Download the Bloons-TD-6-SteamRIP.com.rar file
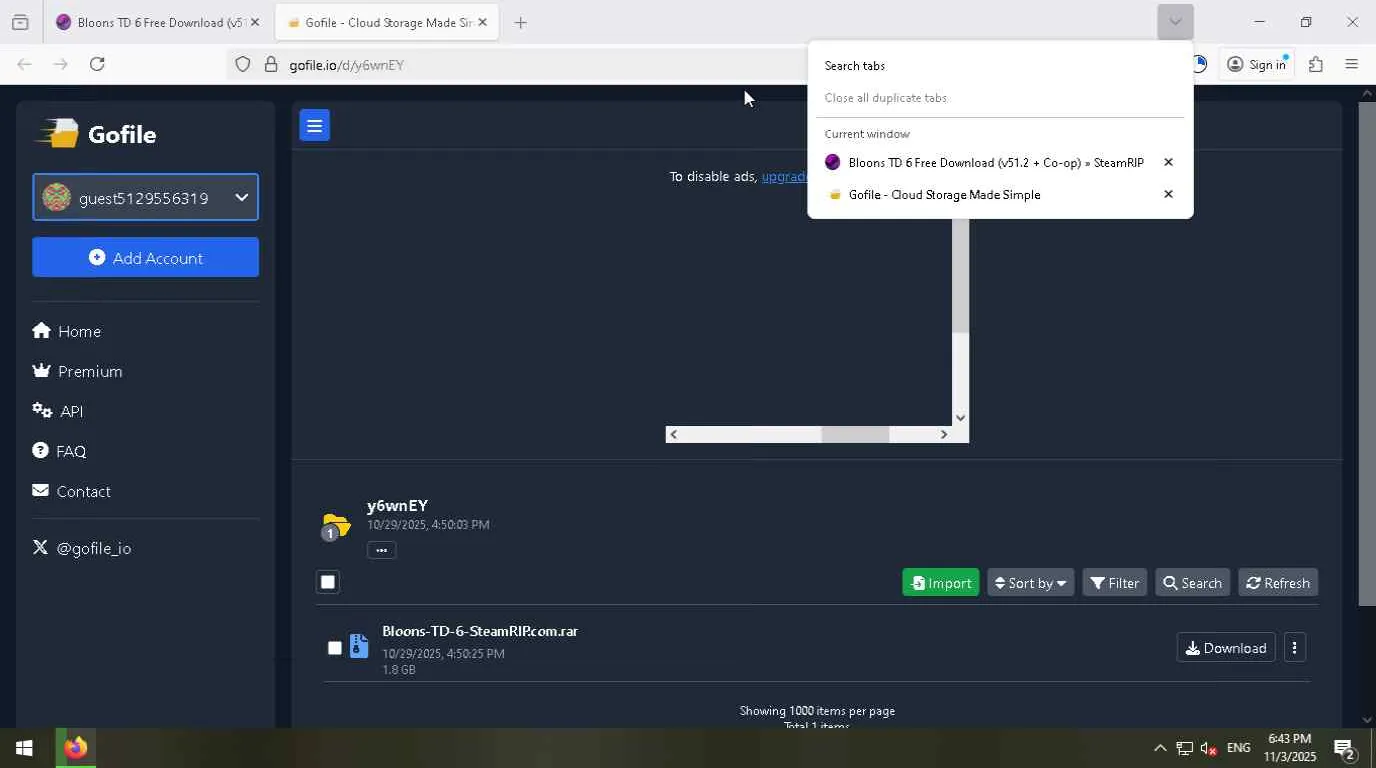The width and height of the screenshot is (1376, 768). (x=1226, y=648)
